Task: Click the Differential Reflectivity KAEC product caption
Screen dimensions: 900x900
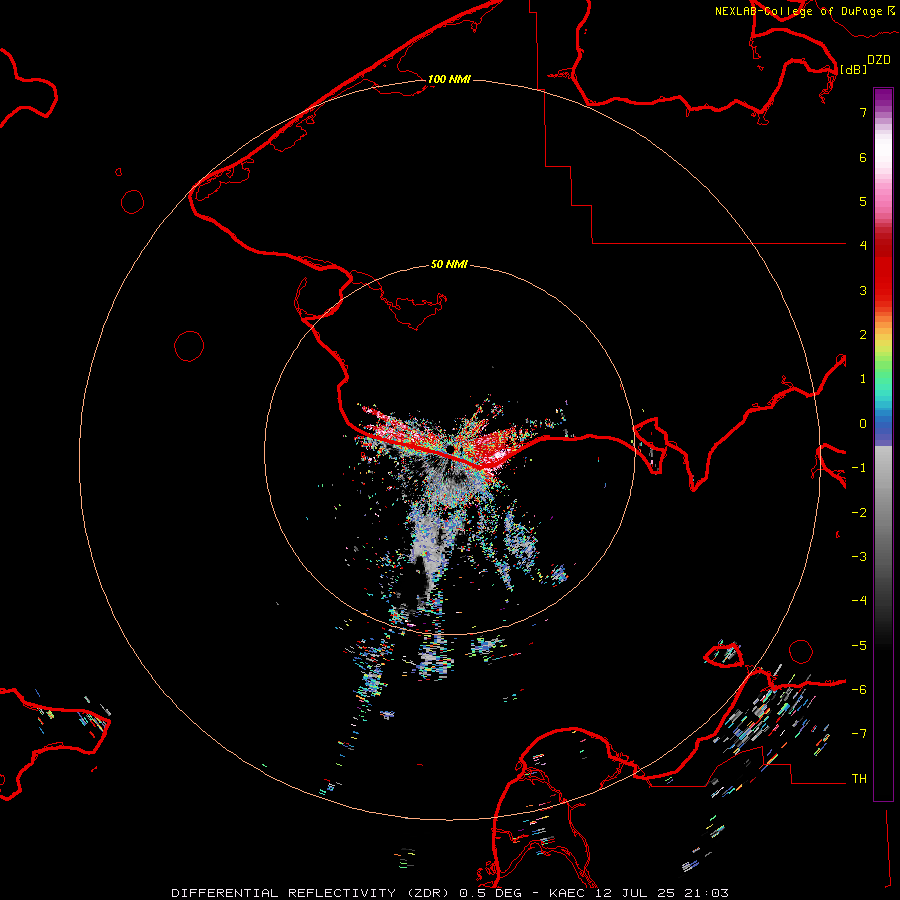Action: (450, 893)
